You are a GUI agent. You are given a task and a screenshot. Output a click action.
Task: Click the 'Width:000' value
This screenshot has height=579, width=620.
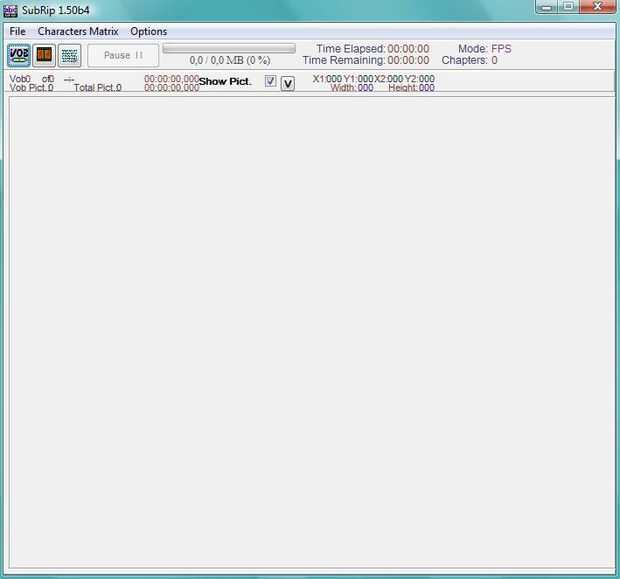click(352, 87)
